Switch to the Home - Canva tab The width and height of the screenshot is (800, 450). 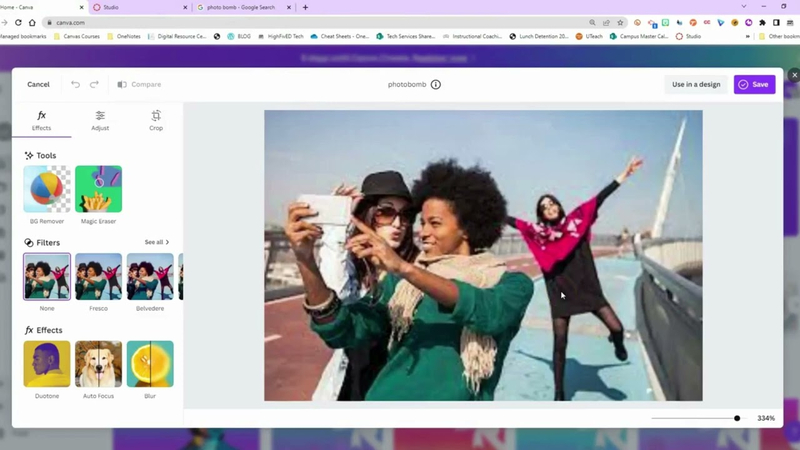click(x=41, y=7)
